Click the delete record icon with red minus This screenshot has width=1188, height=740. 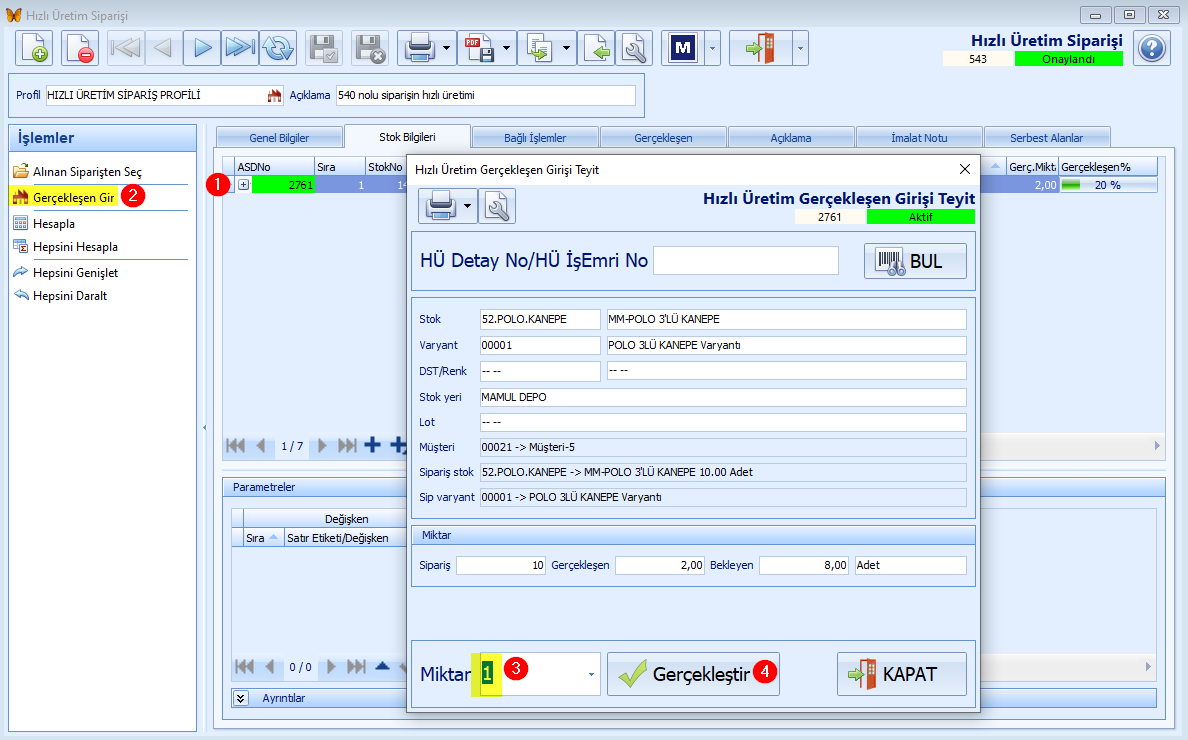pyautogui.click(x=80, y=48)
